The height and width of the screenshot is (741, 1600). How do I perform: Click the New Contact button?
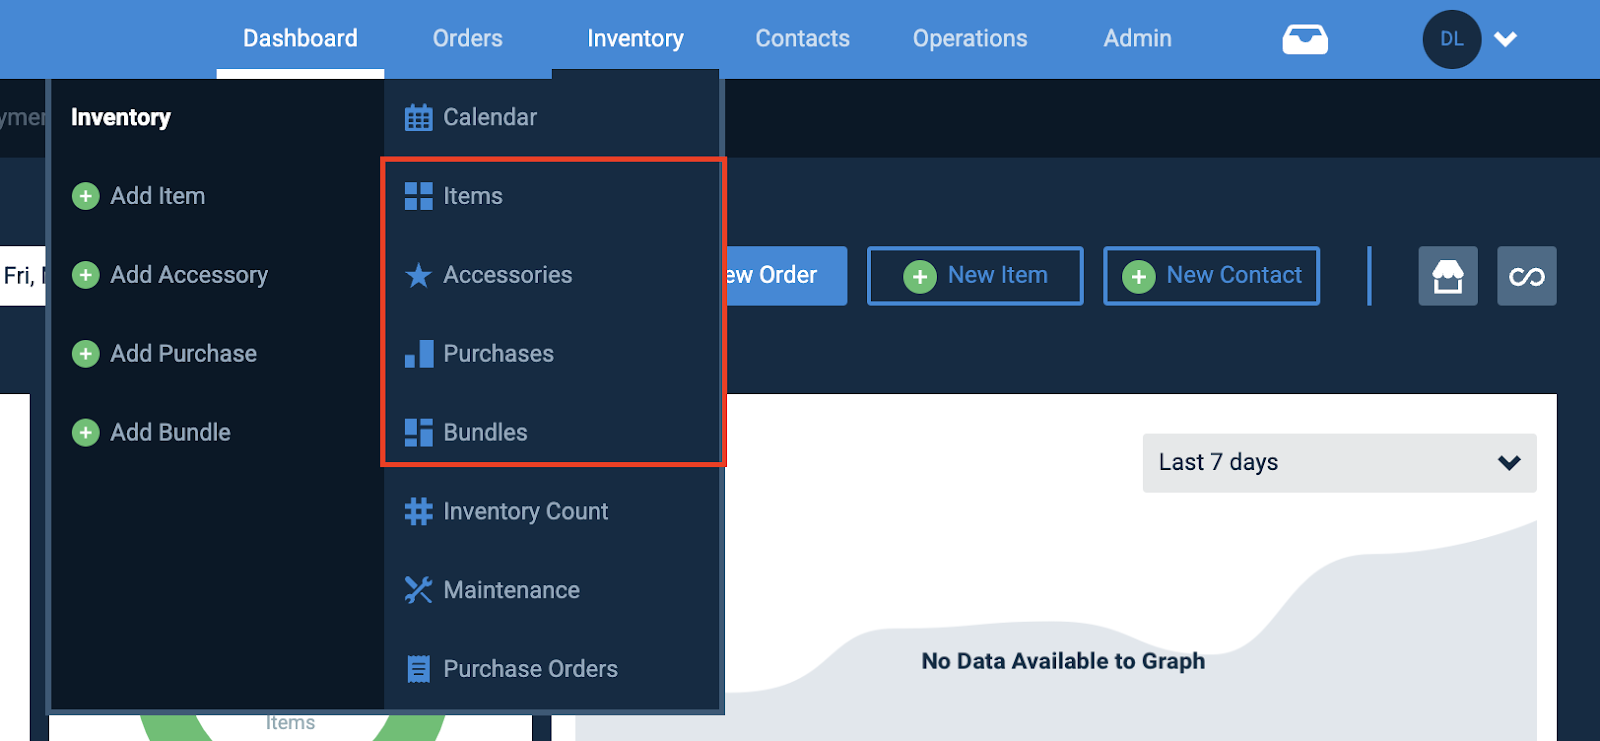[1211, 275]
